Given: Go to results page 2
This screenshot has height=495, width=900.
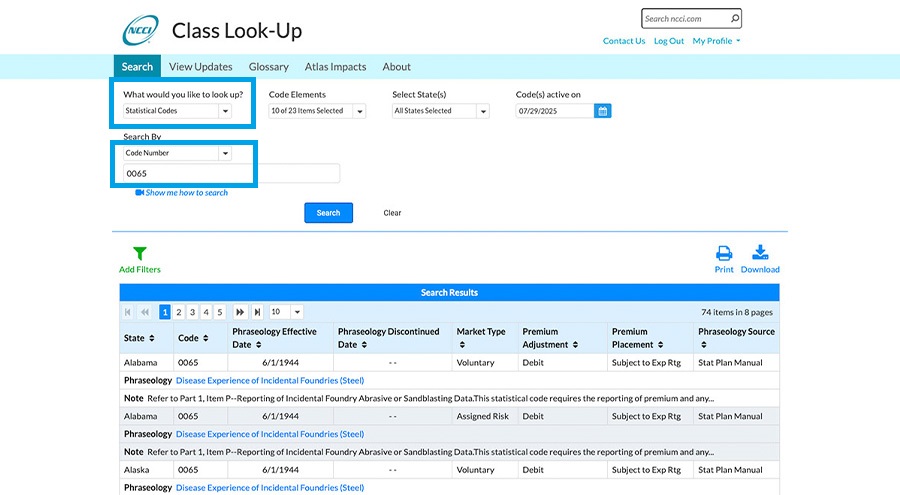Looking at the screenshot, I should pyautogui.click(x=179, y=312).
